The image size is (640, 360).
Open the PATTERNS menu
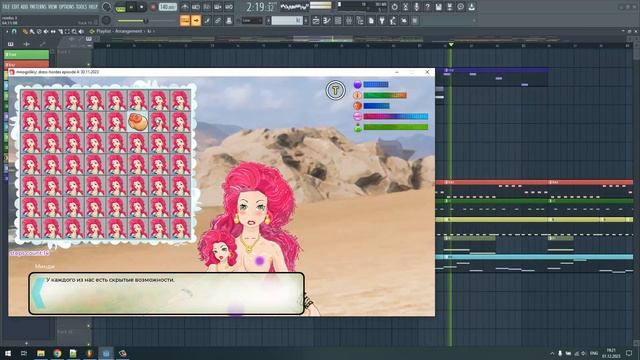pyautogui.click(x=38, y=7)
